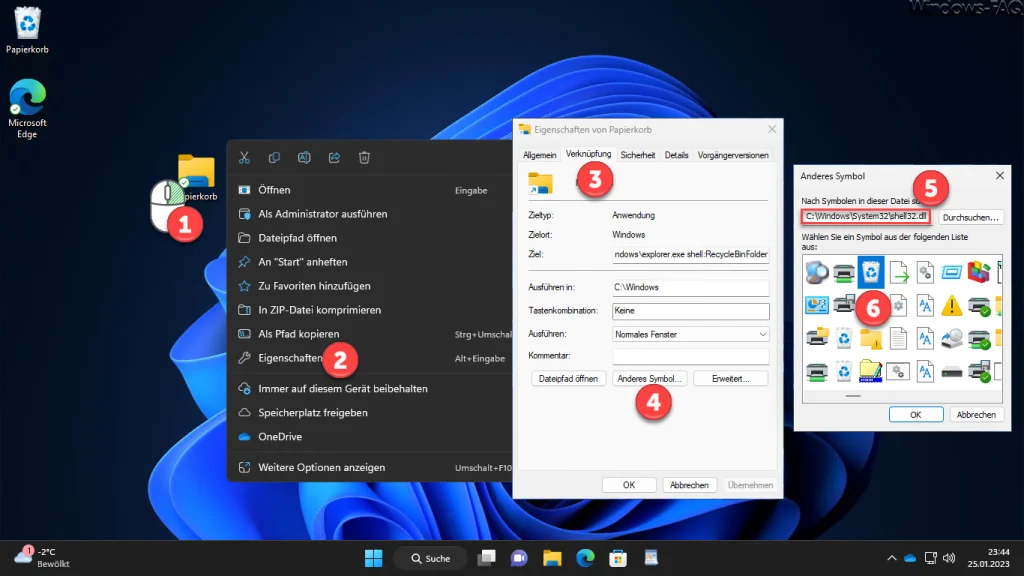1024x576 pixels.
Task: Click the Rename icon in context menu
Action: (x=304, y=157)
